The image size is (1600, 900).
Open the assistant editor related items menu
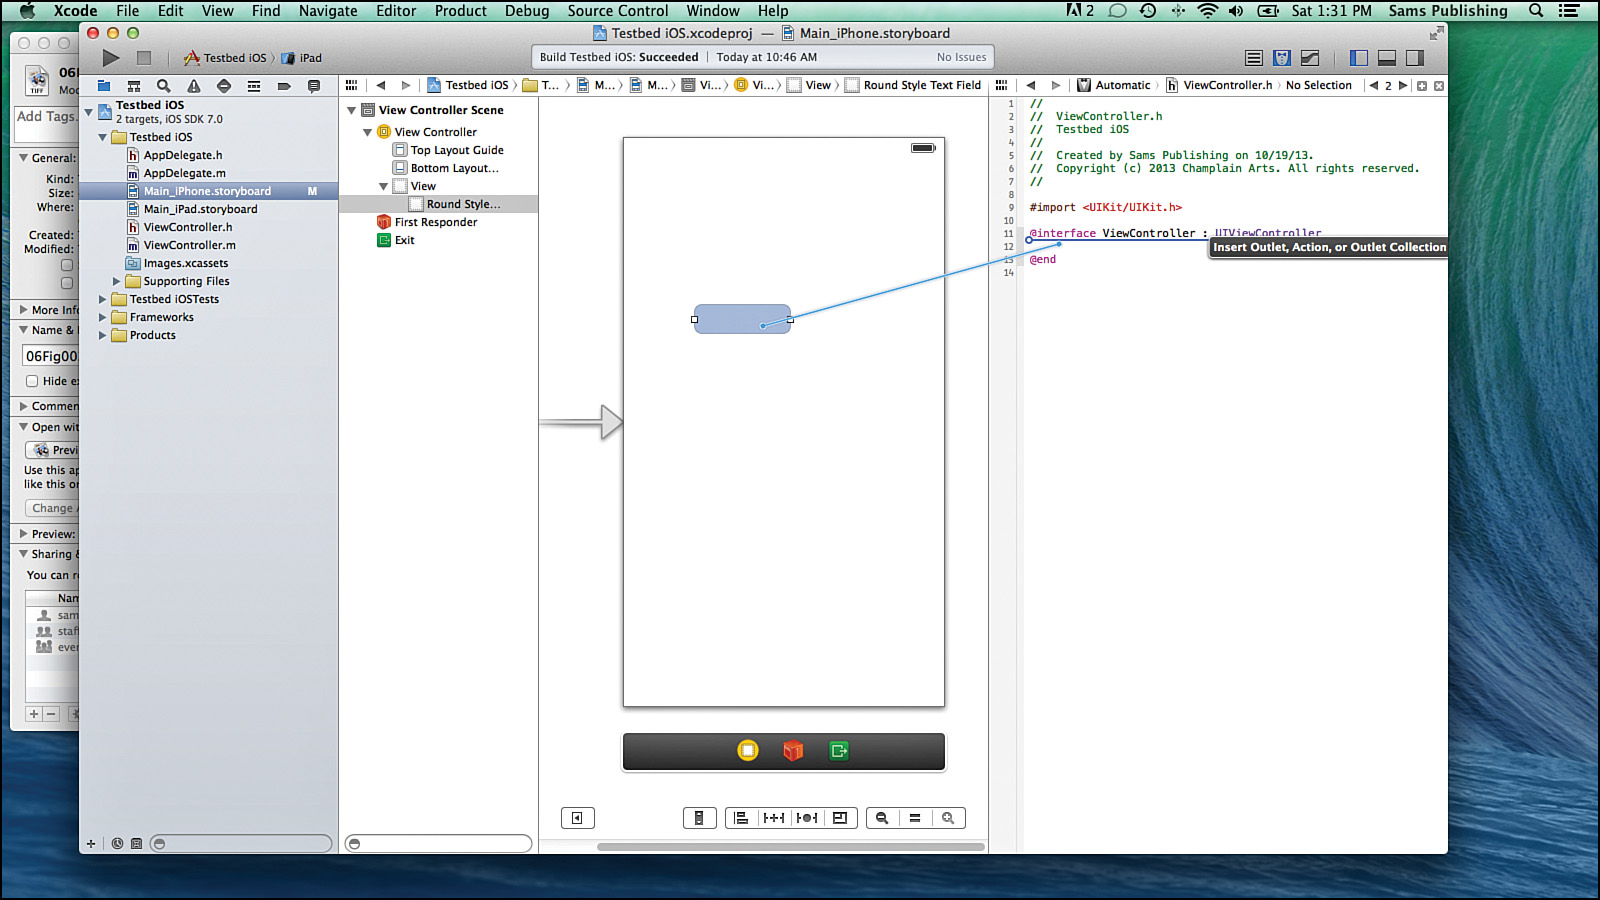(1001, 86)
